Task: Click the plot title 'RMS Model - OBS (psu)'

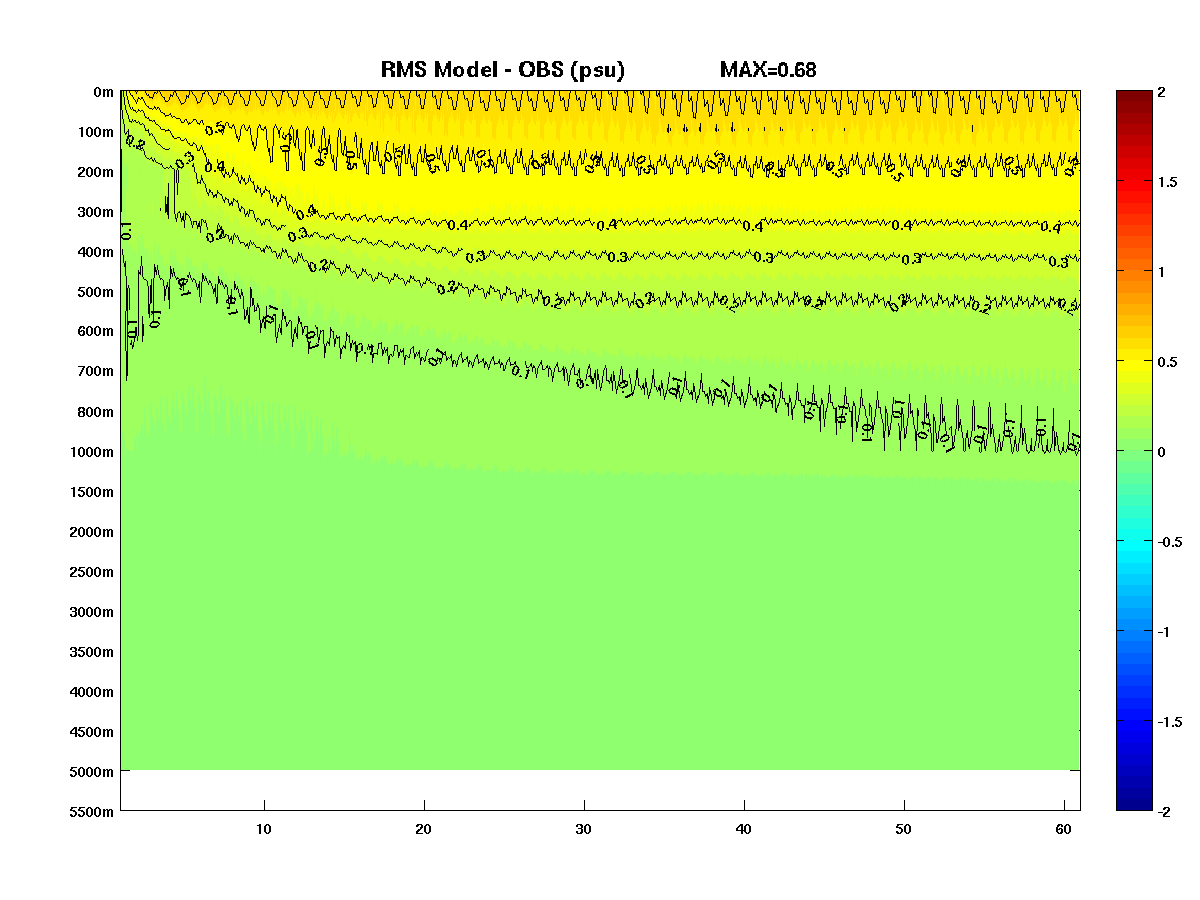Action: coord(503,70)
